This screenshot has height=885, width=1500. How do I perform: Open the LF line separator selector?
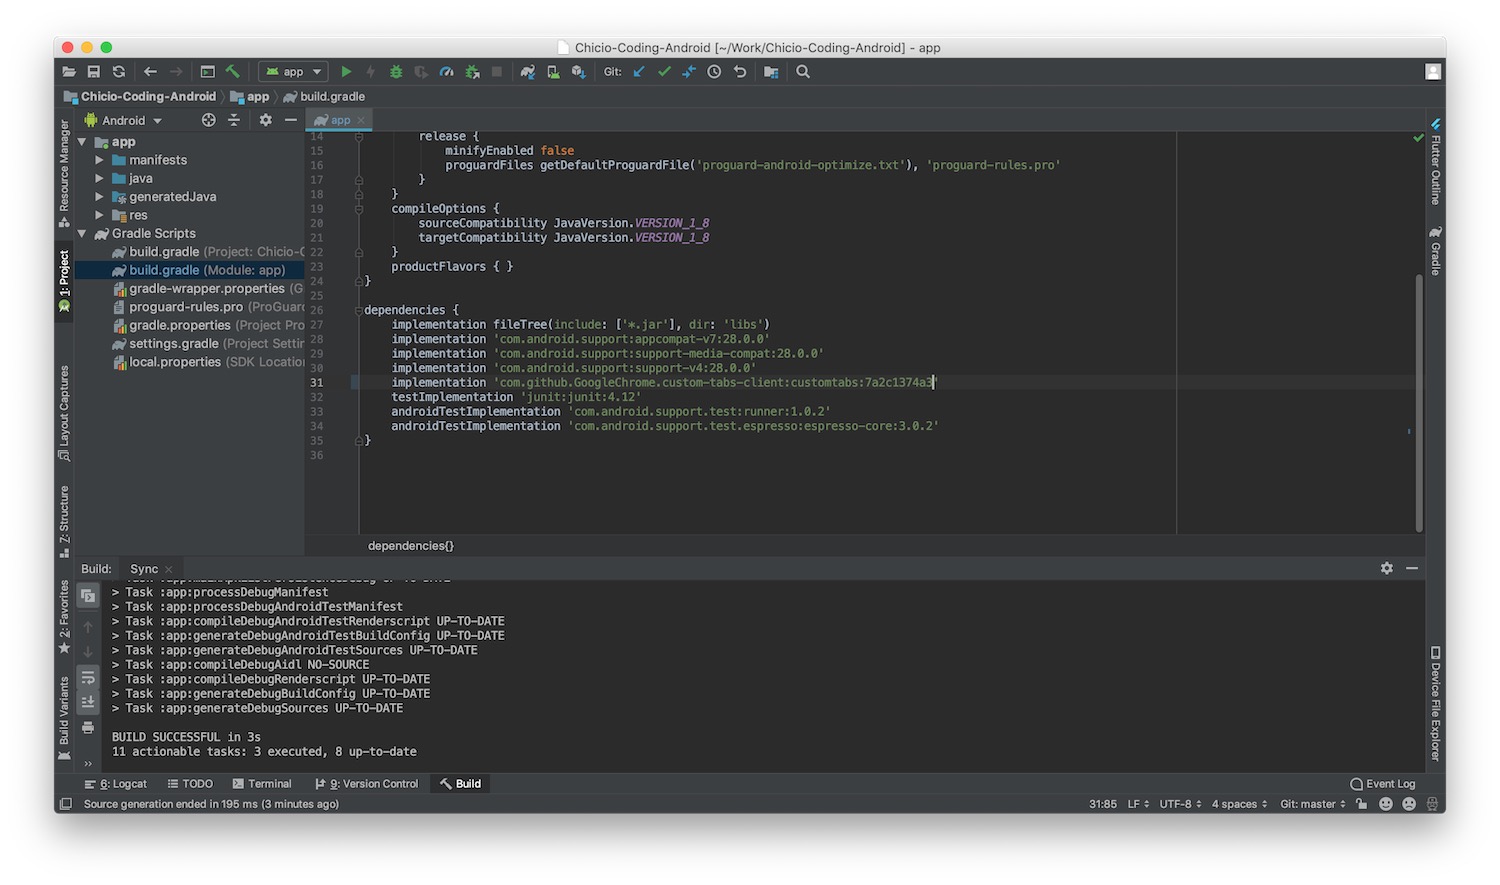[x=1138, y=804]
